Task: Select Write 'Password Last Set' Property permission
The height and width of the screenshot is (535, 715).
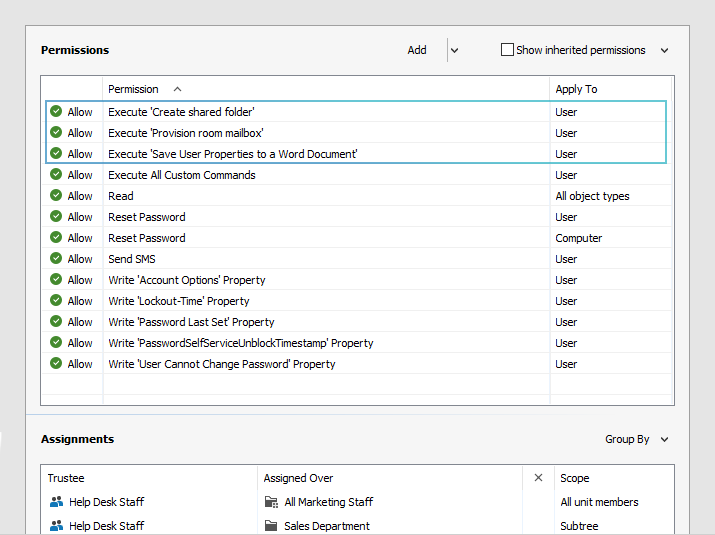Action: pyautogui.click(x=191, y=322)
